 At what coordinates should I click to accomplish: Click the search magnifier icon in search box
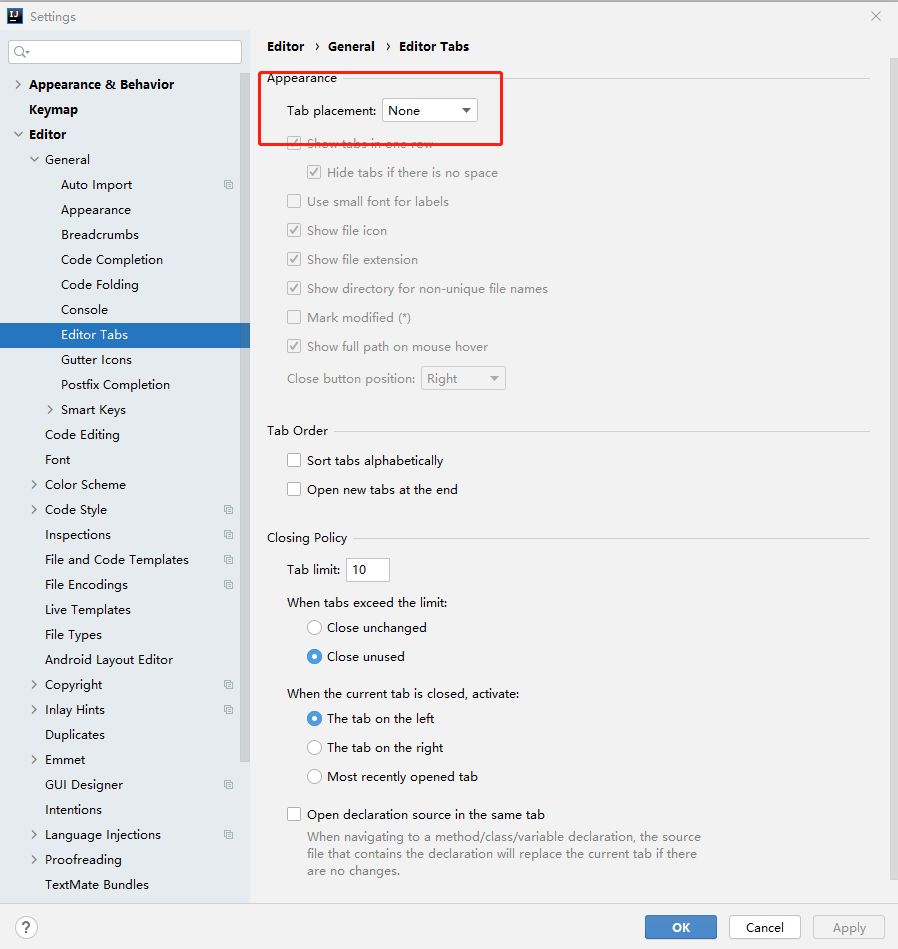[x=21, y=52]
